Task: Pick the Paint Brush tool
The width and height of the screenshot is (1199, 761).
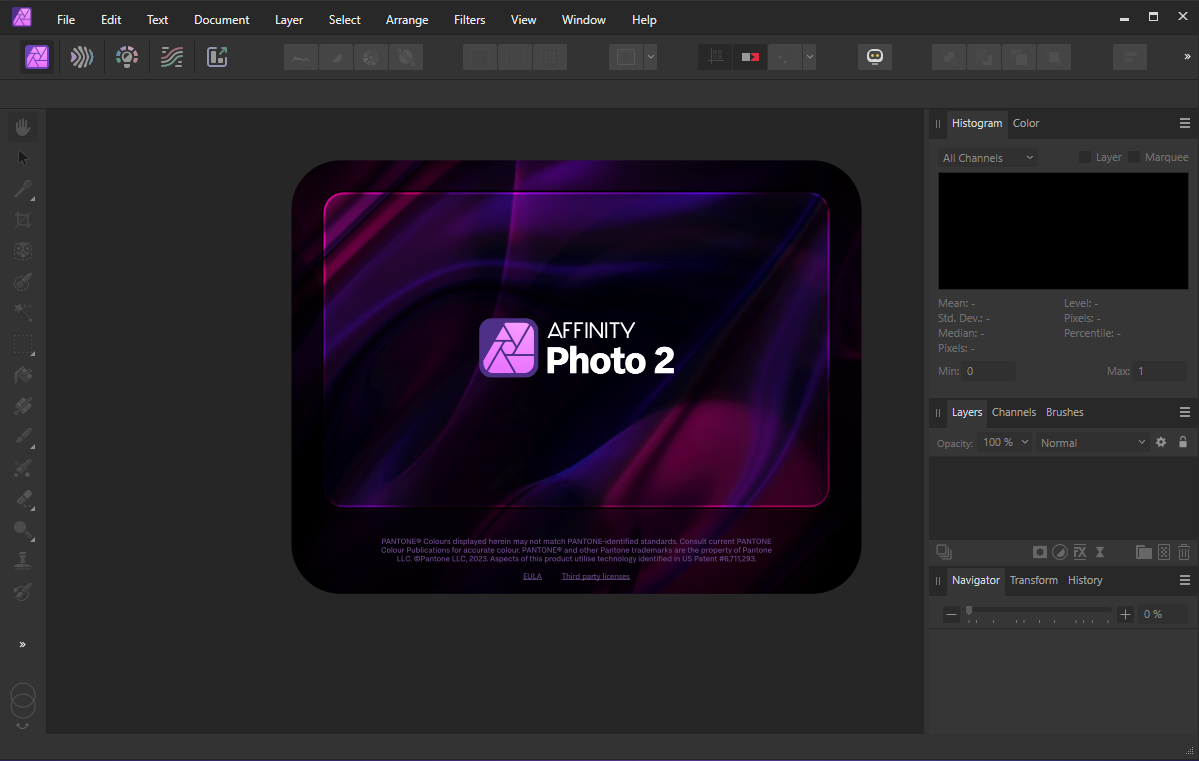Action: (23, 437)
